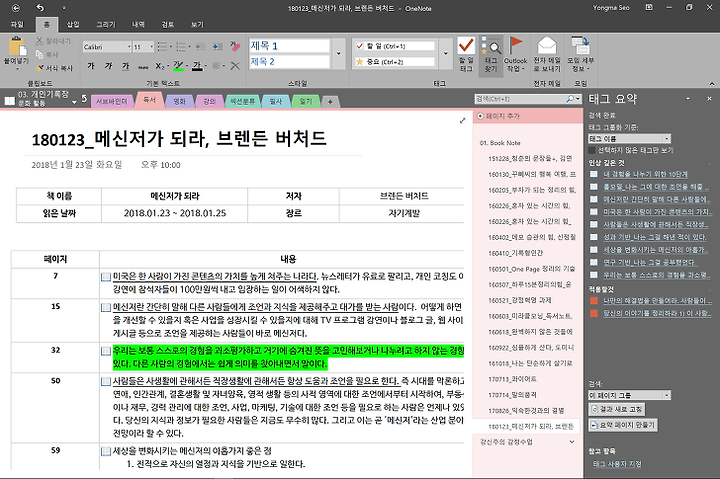Click the search magnifier in search box
The image size is (720, 479).
point(570,99)
